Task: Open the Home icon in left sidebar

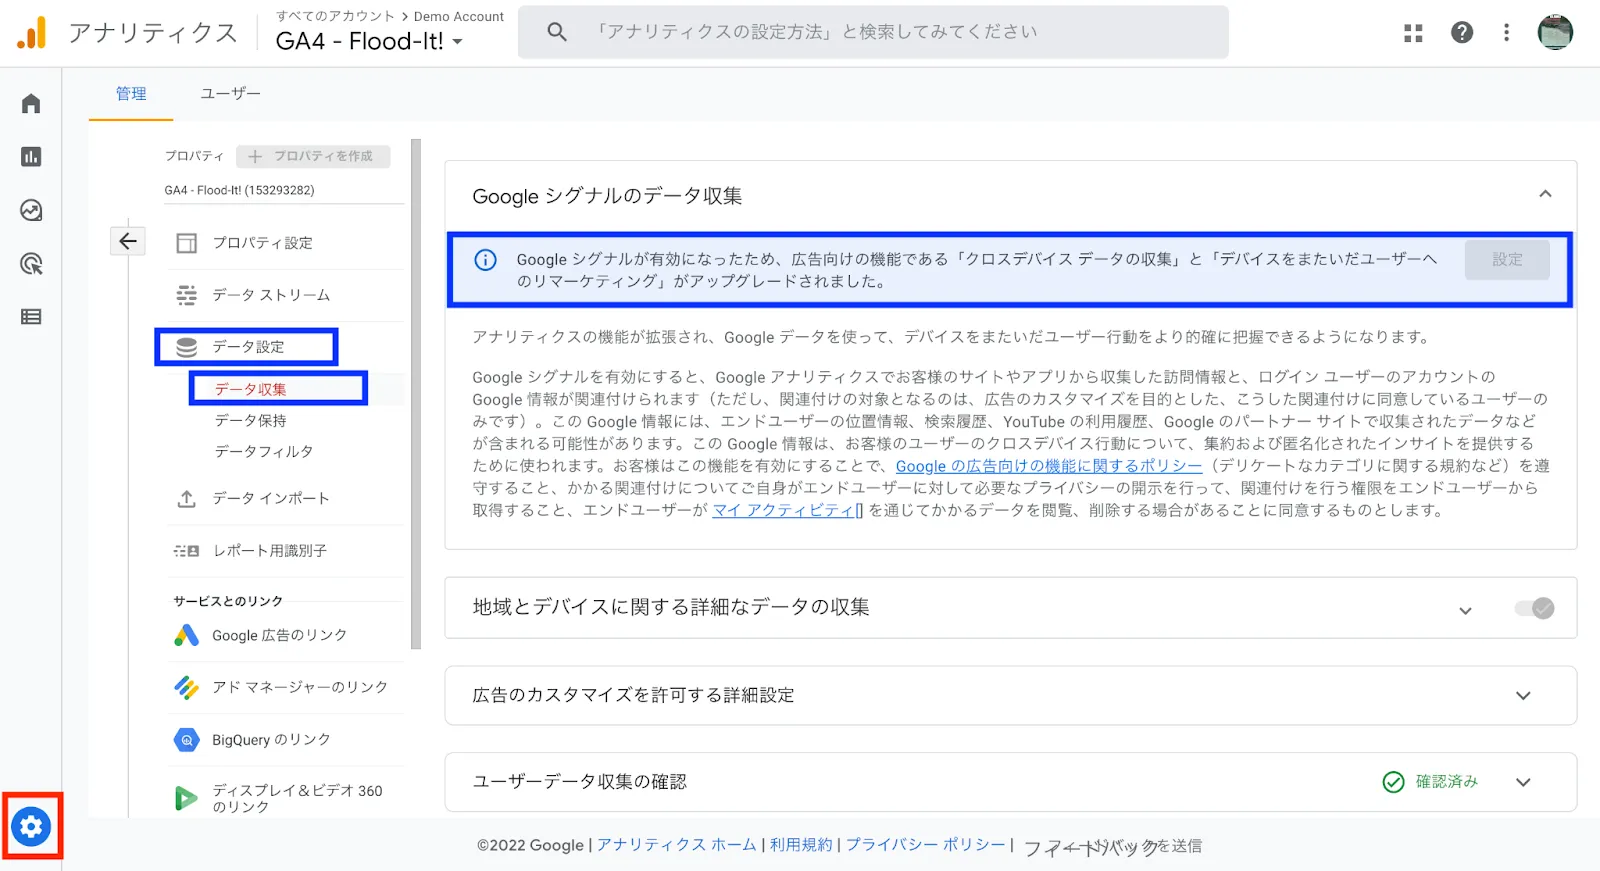Action: (31, 104)
